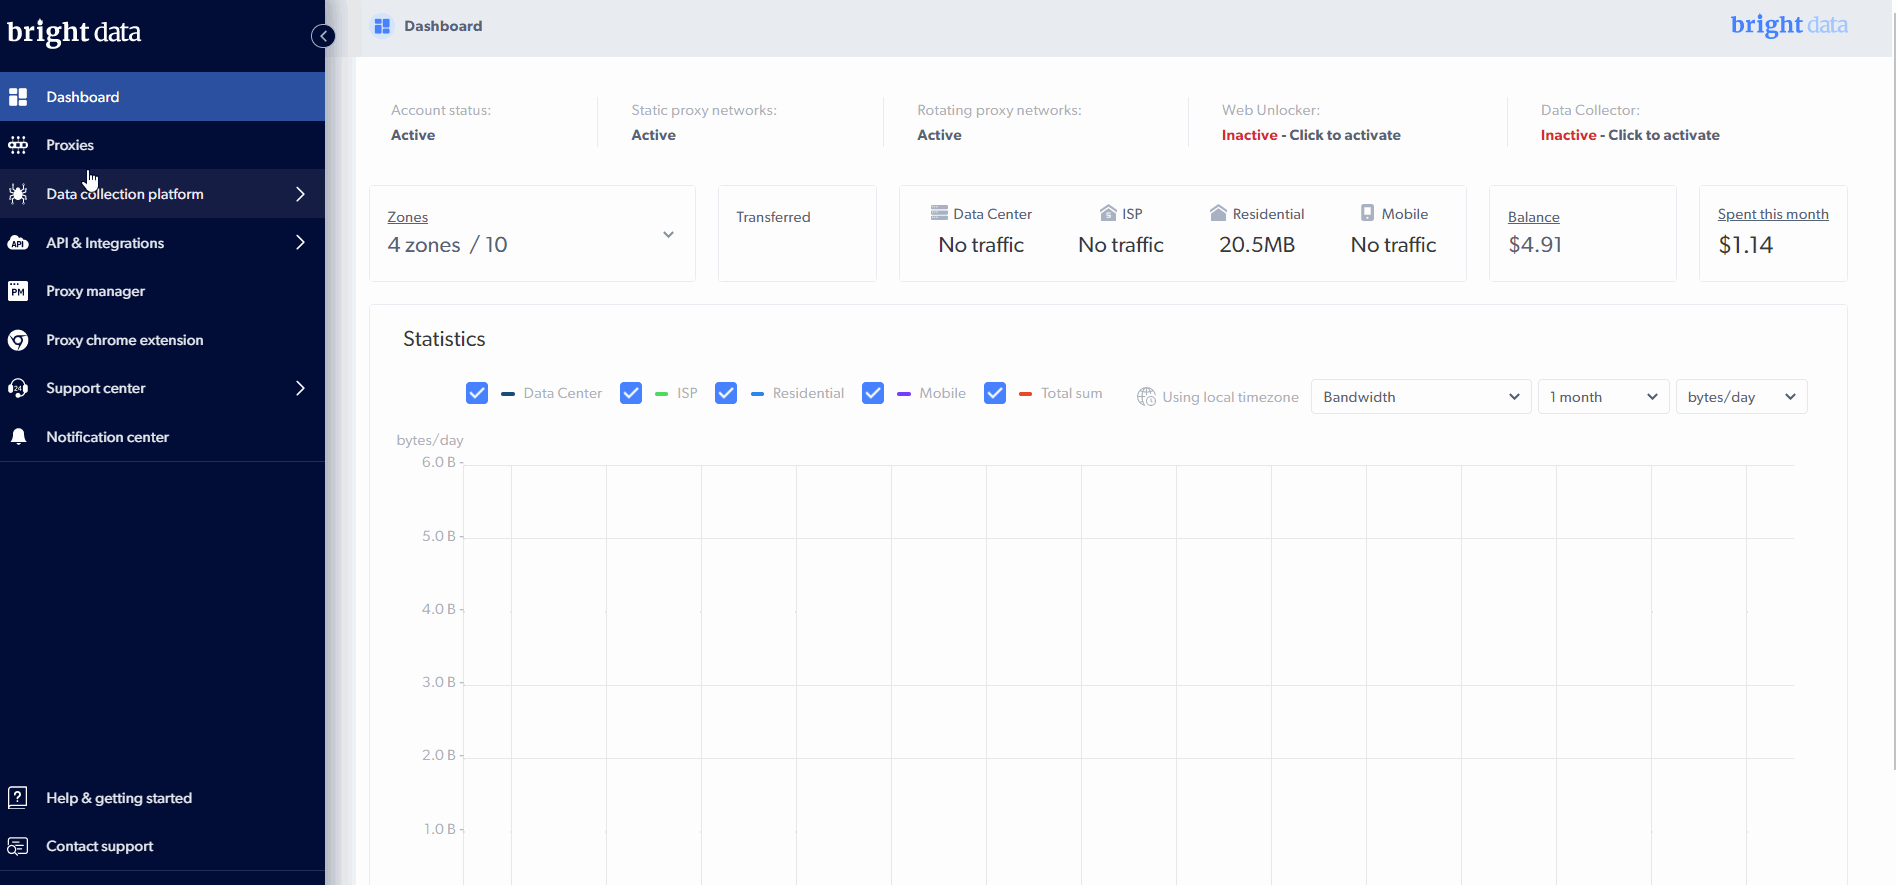Screen dimensions: 1896x885
Task: Click the $4.91 balance amount
Action: (1535, 245)
